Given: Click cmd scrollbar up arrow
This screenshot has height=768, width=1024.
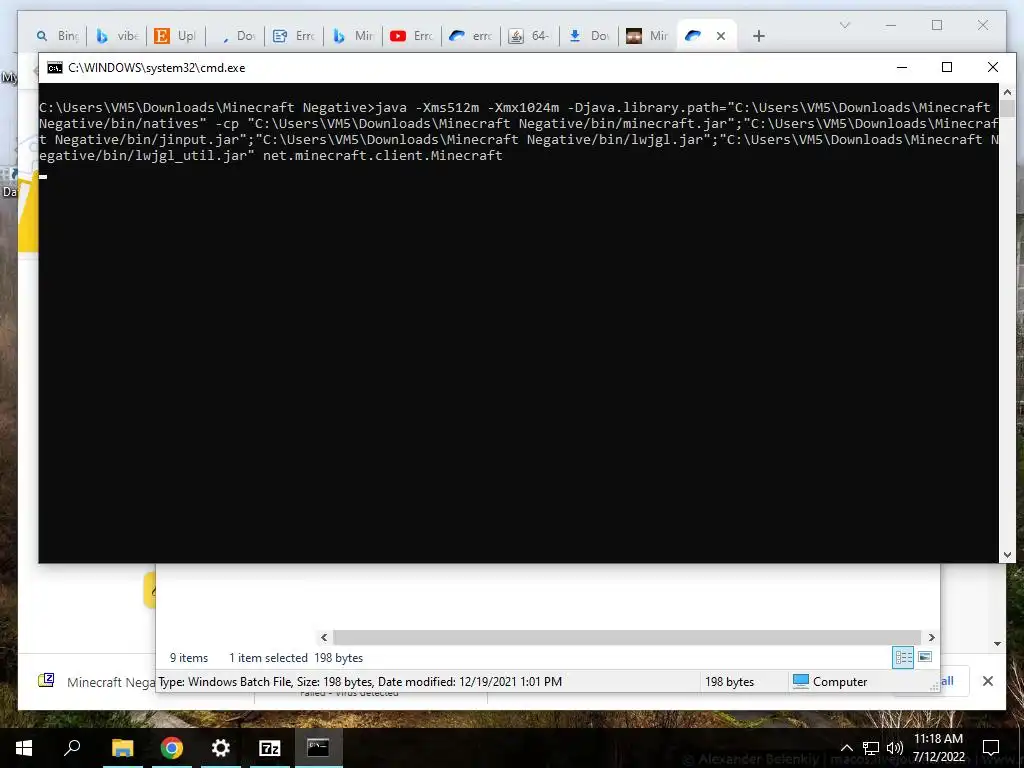Looking at the screenshot, I should 1007,91.
